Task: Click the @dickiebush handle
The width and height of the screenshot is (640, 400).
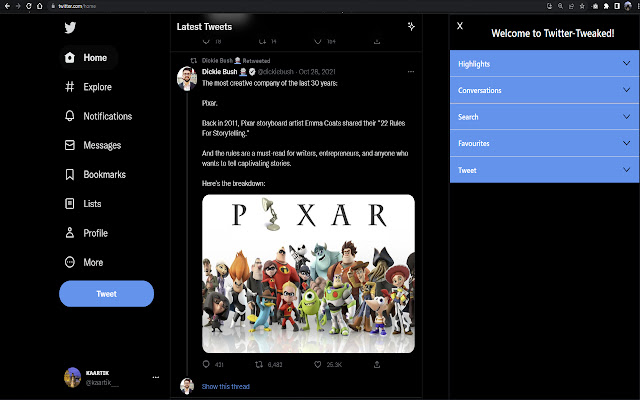Action: (x=276, y=72)
